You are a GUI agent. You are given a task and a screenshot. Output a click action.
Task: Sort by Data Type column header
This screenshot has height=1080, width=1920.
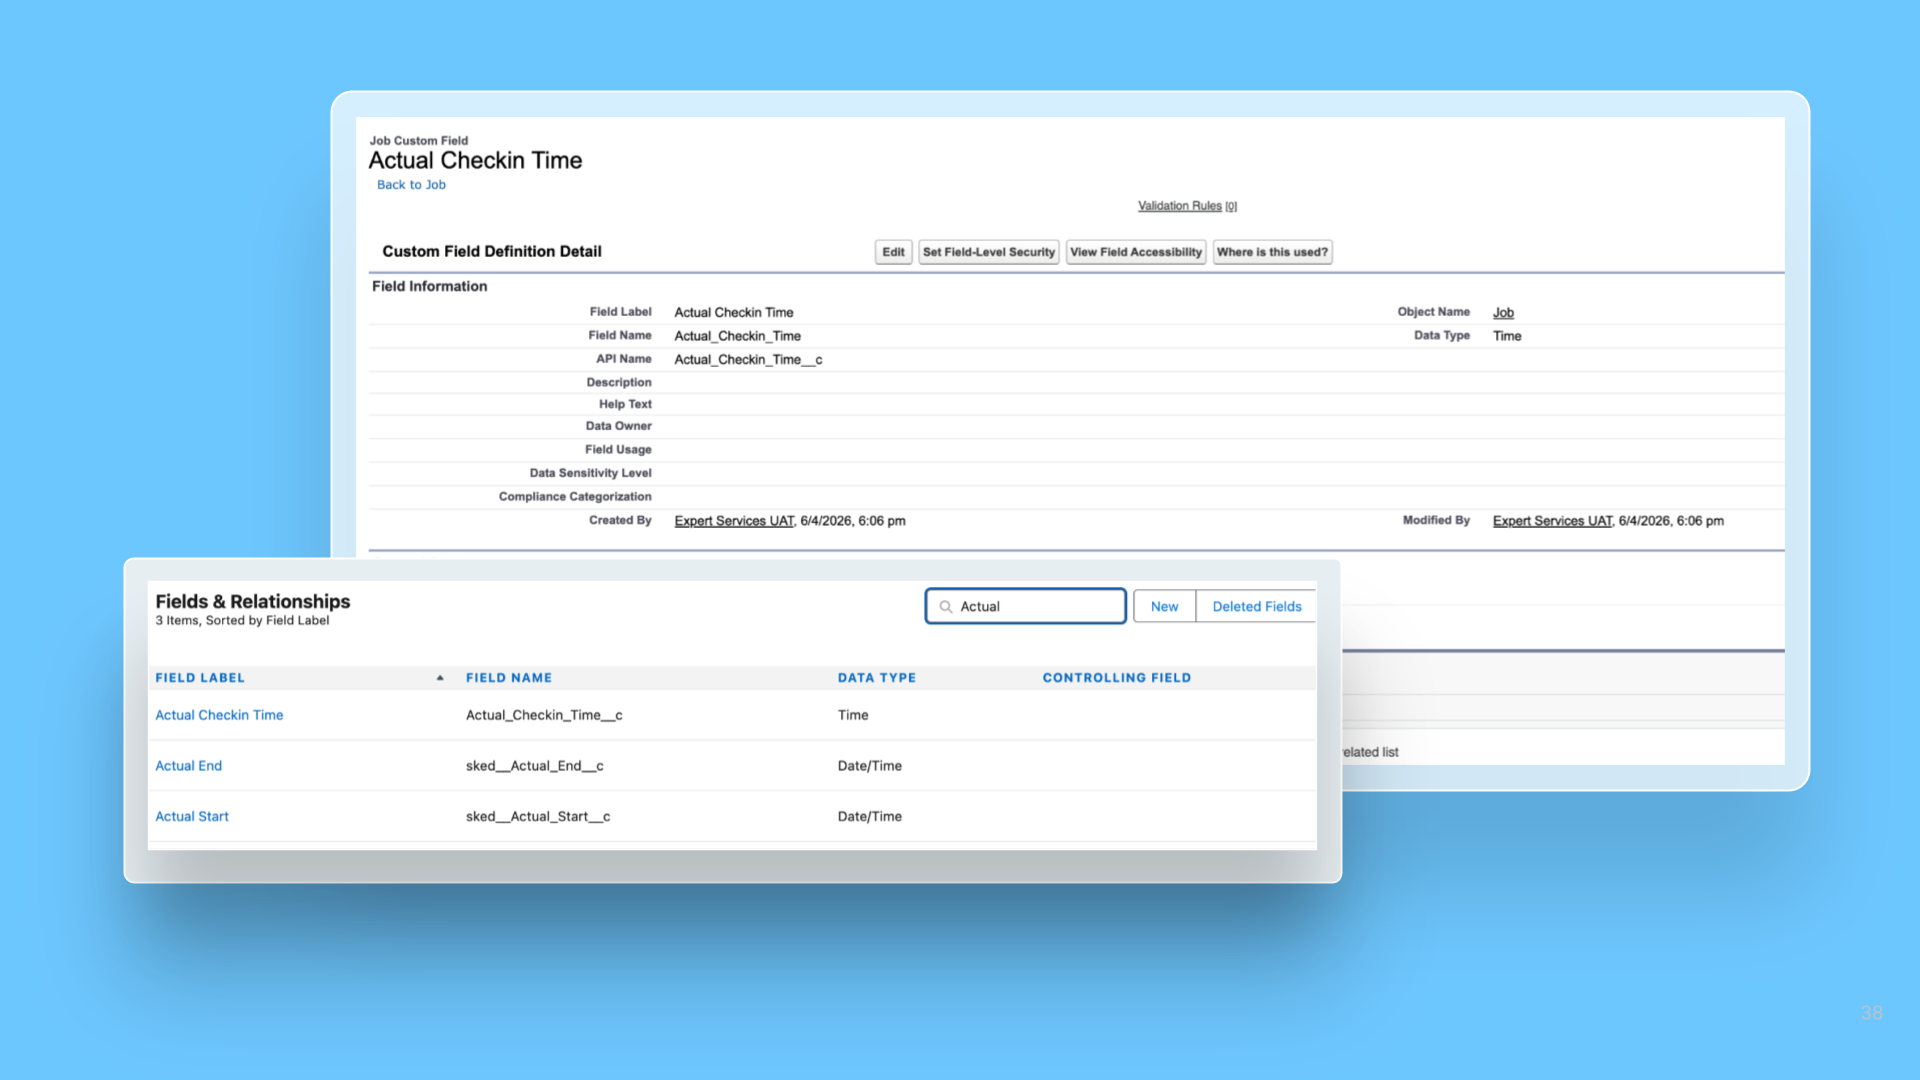point(876,678)
